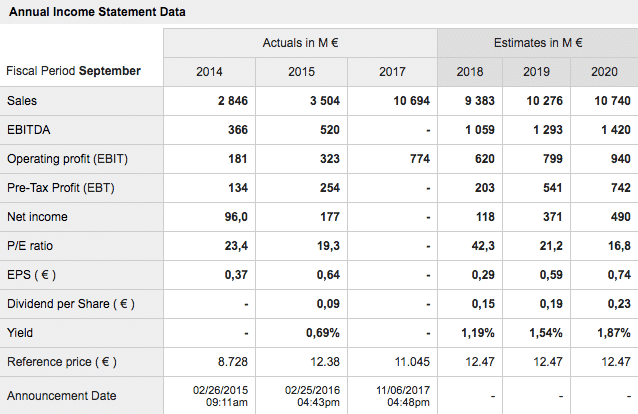
Task: Click the Fiscal Period September label
Action: point(74,71)
